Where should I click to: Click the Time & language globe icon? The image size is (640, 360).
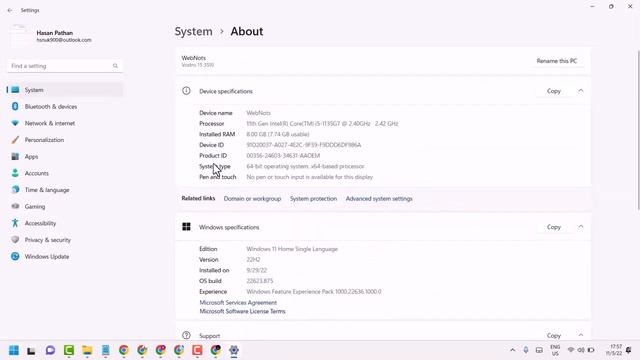pyautogui.click(x=15, y=190)
